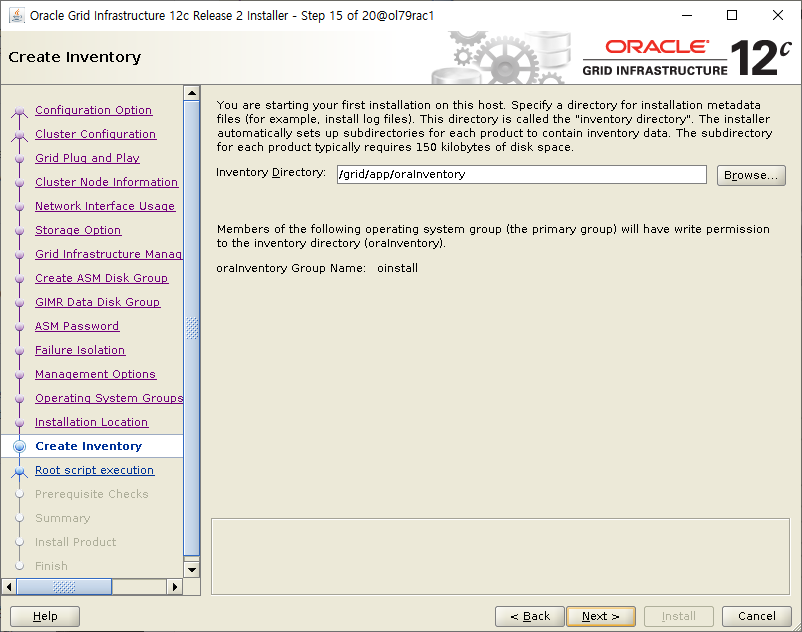The height and width of the screenshot is (632, 802).
Task: Click the step list scroll-down arrow
Action: click(x=192, y=569)
